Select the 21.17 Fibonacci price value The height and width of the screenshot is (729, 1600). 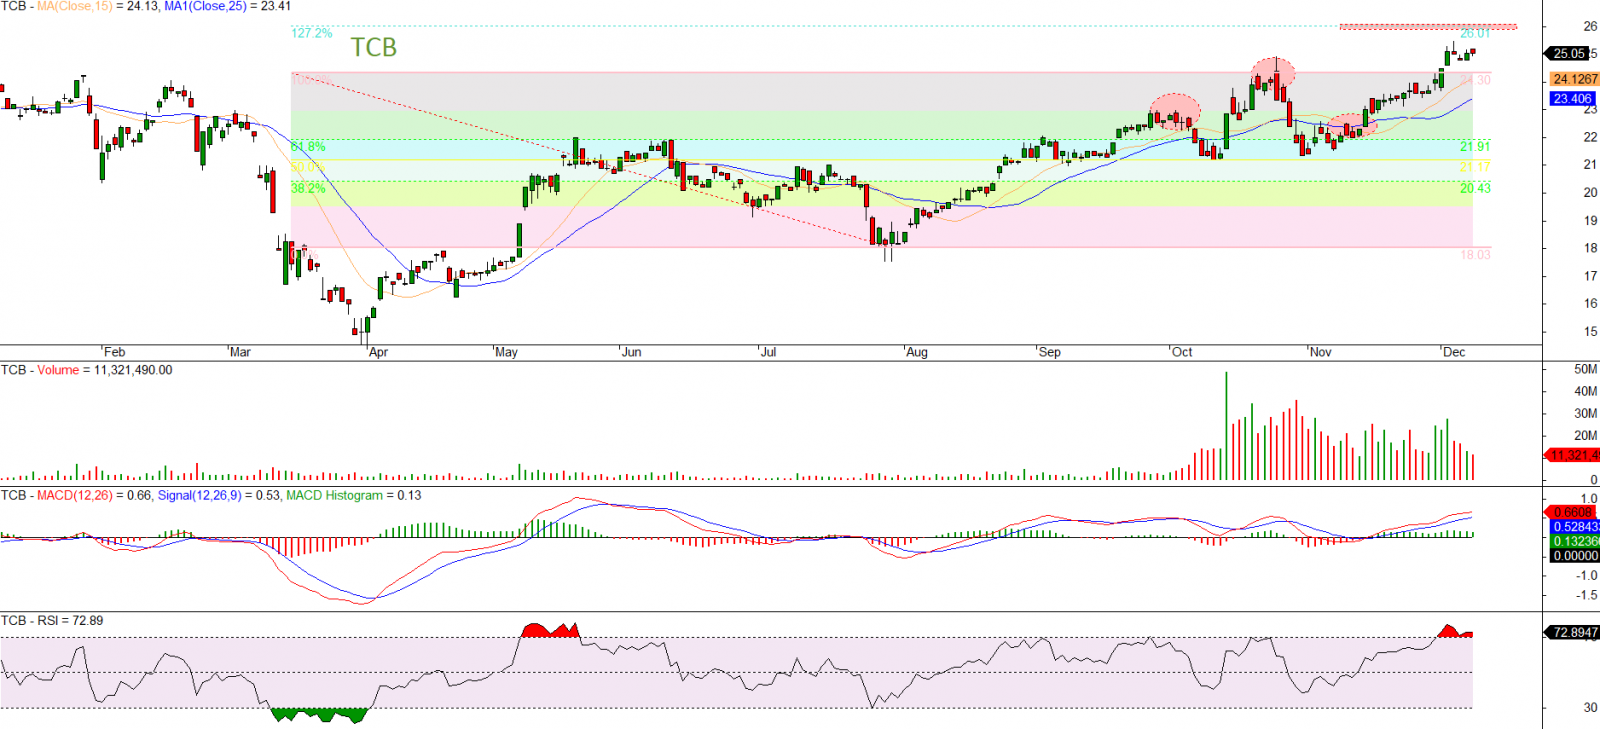coord(1475,167)
